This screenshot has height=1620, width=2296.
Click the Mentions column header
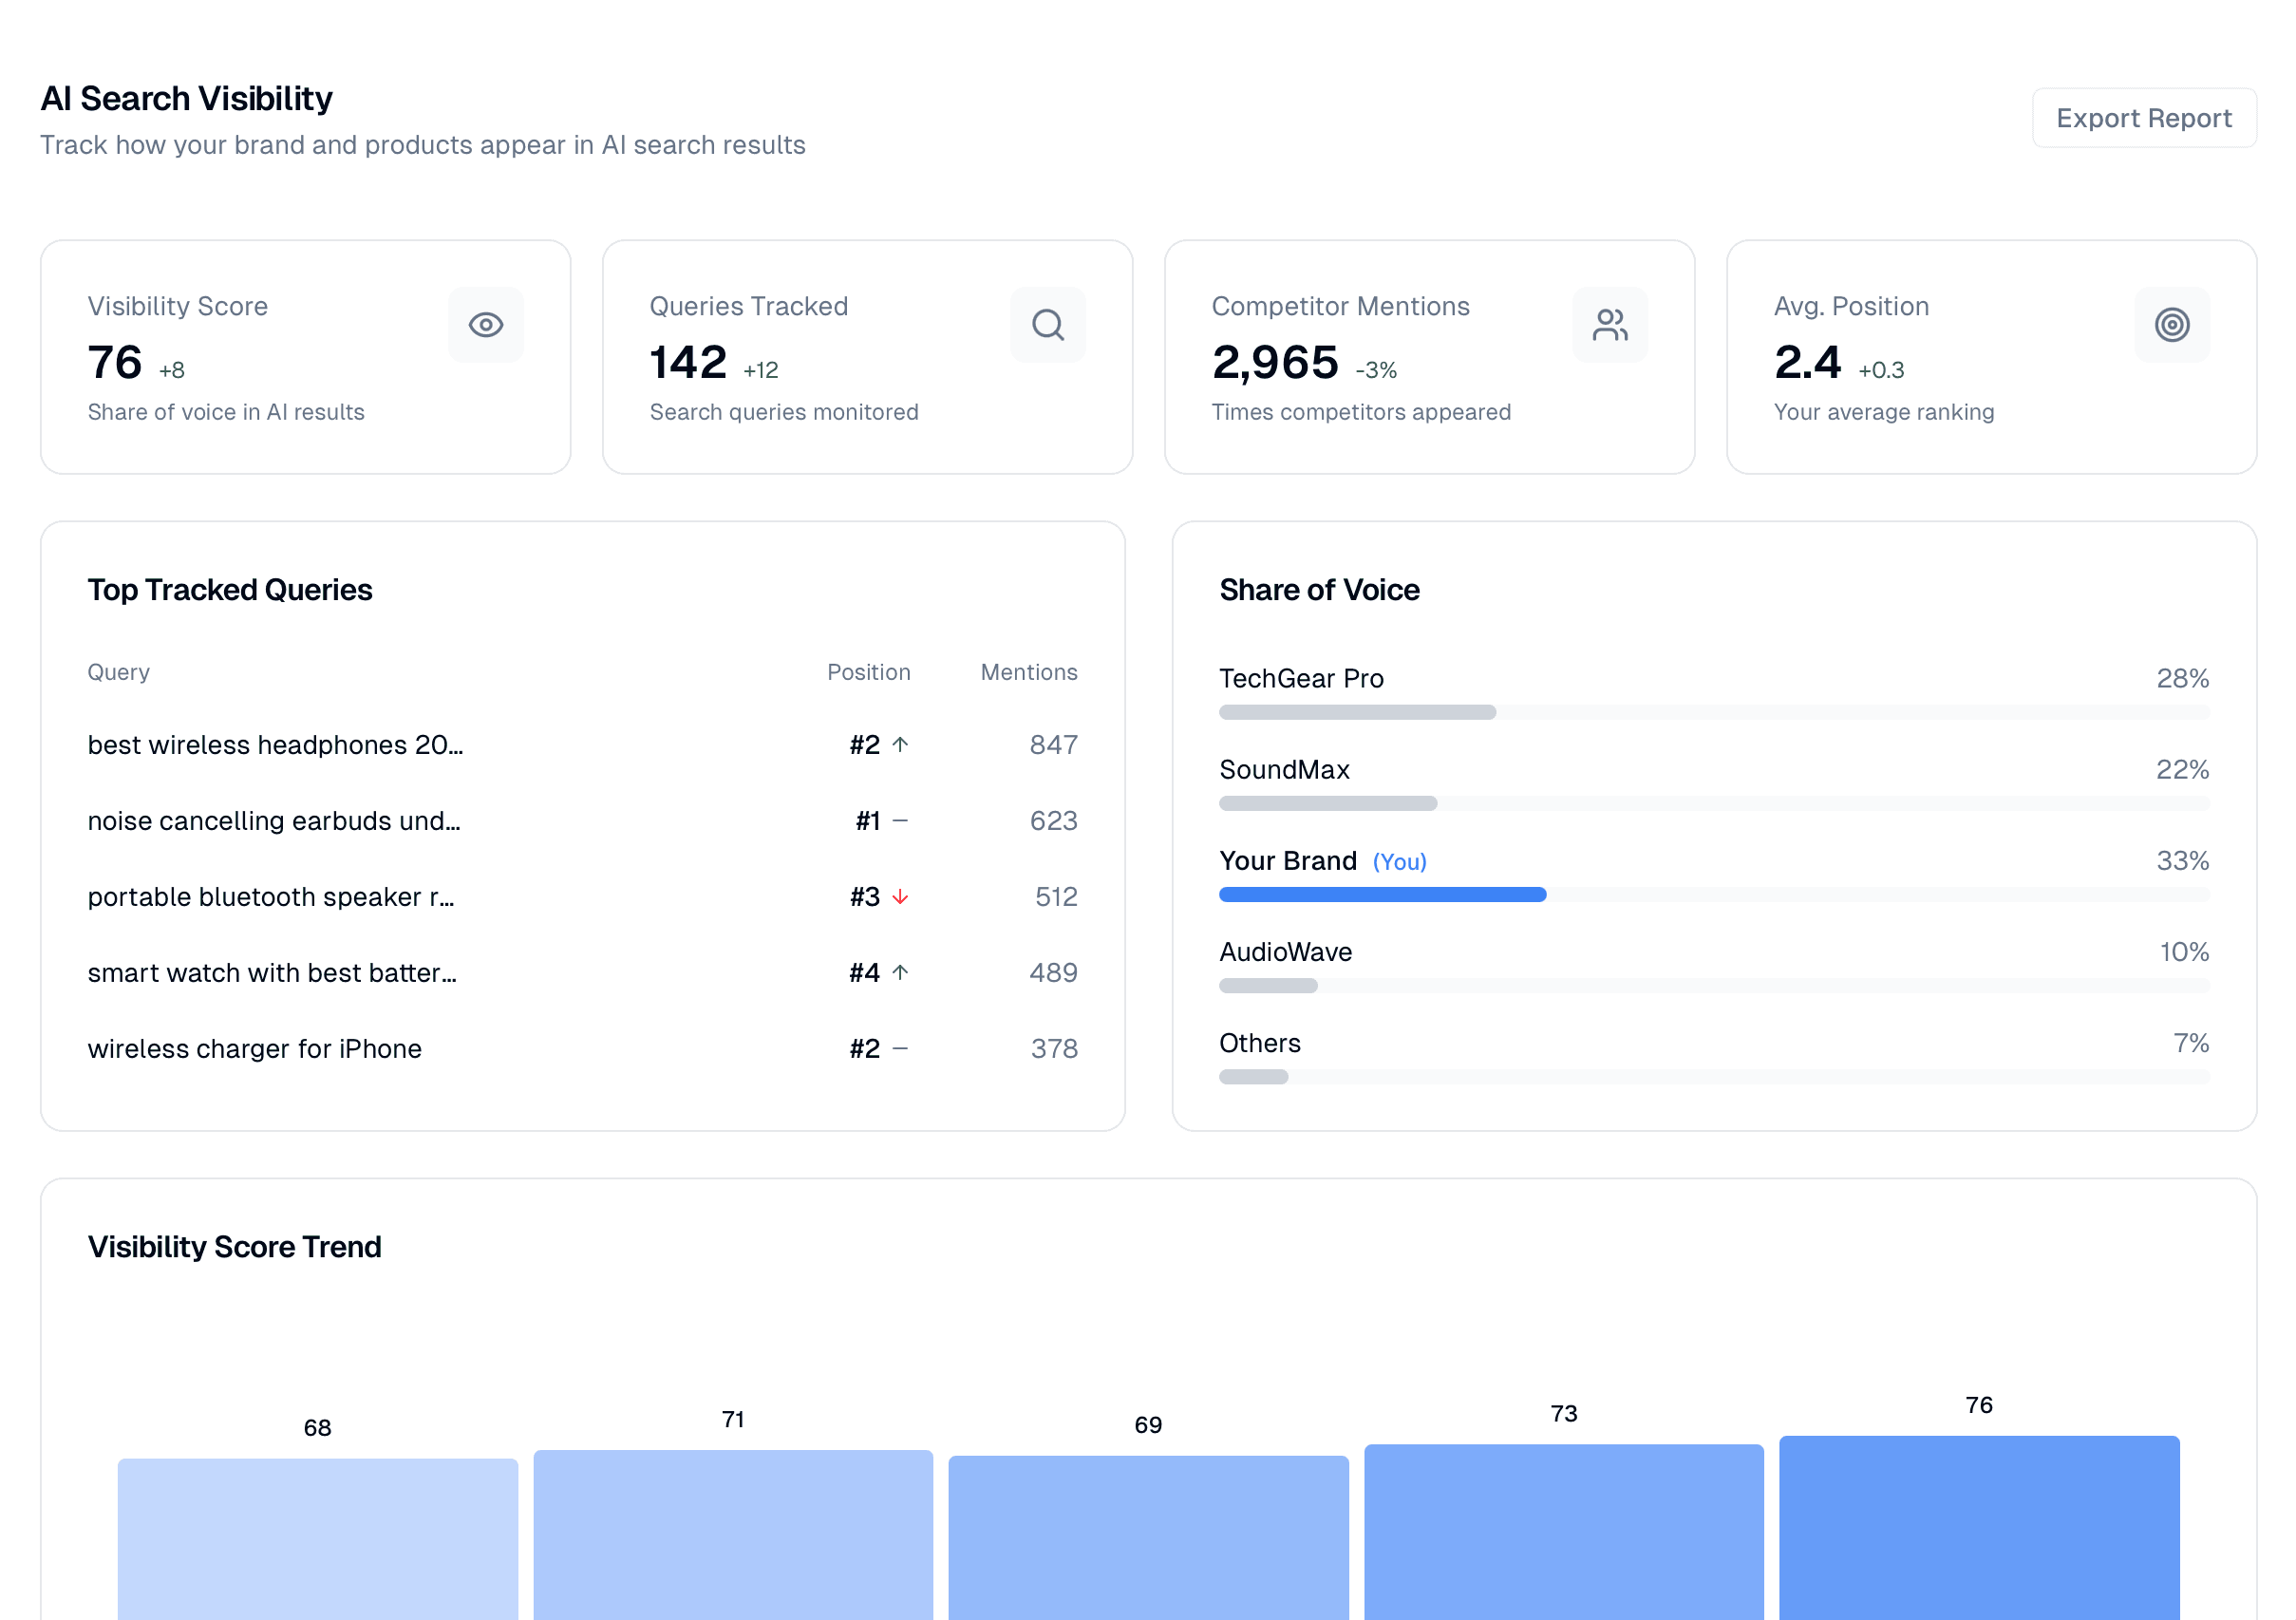[x=1029, y=672]
